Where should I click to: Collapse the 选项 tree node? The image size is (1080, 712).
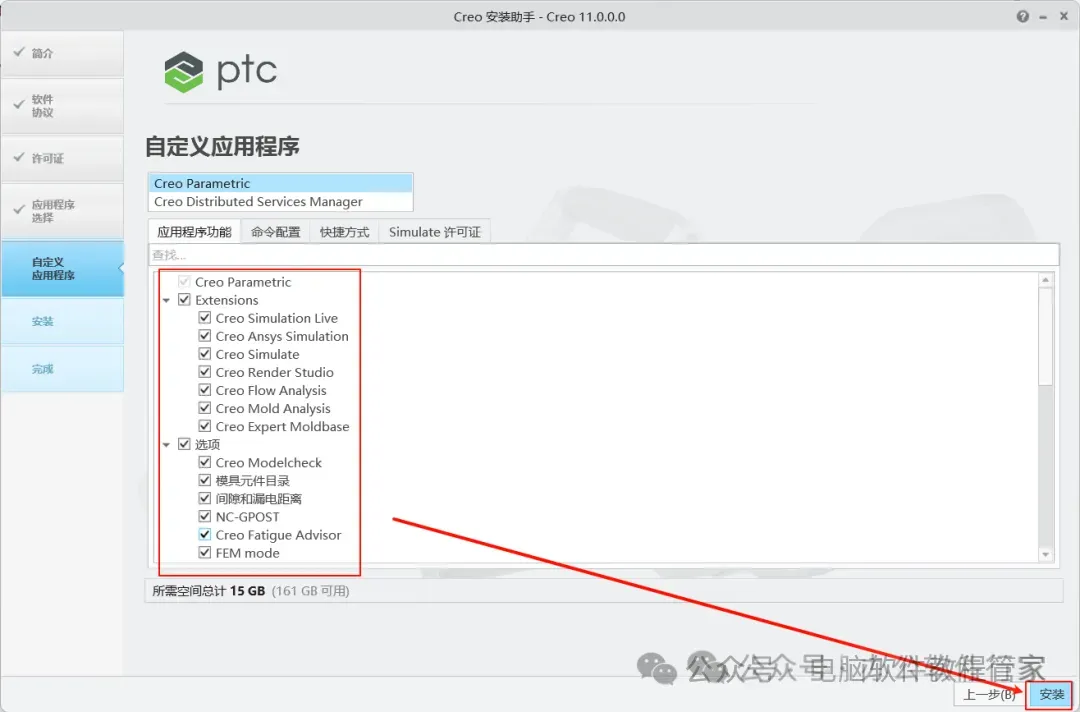click(166, 445)
